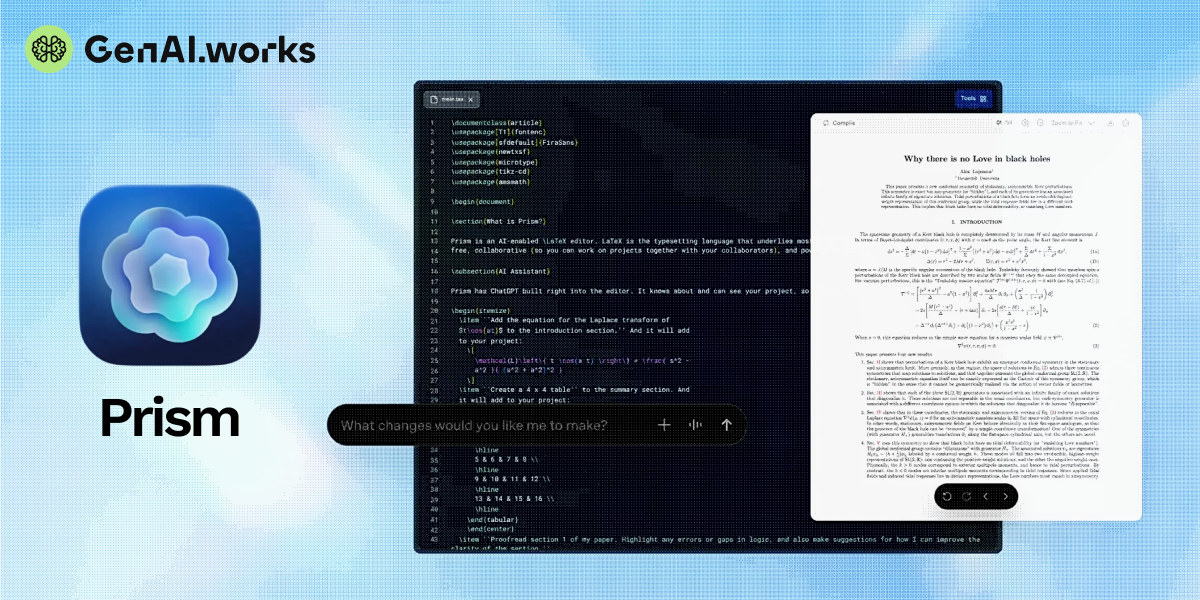1200x600 pixels.
Task: Click the redo arrow in preview controls
Action: 966,495
